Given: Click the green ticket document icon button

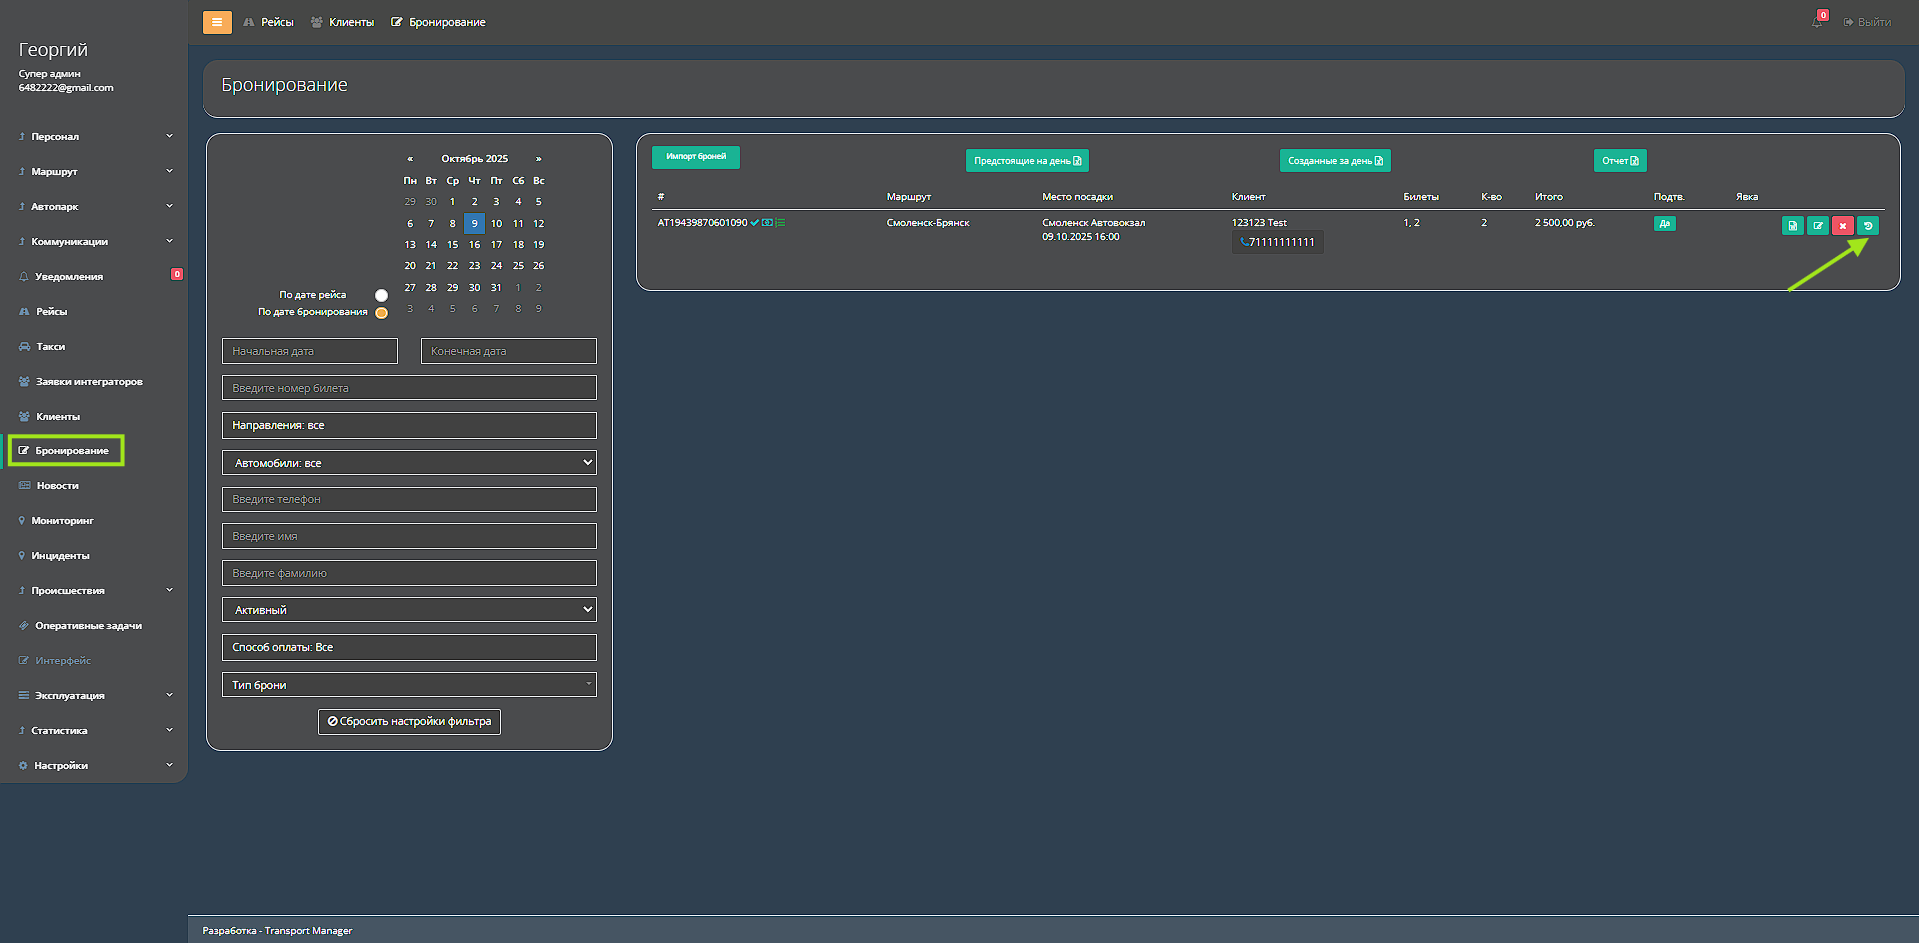Looking at the screenshot, I should (x=1792, y=226).
